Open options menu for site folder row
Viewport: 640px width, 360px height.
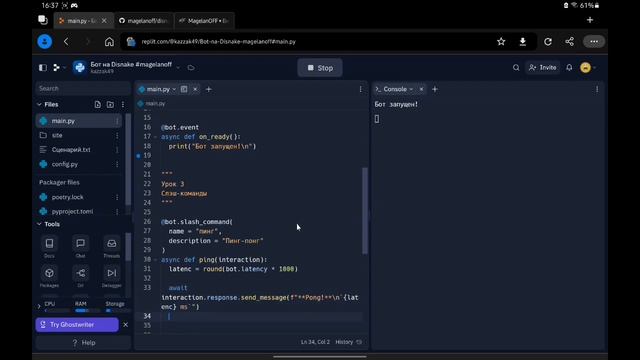coord(117,135)
